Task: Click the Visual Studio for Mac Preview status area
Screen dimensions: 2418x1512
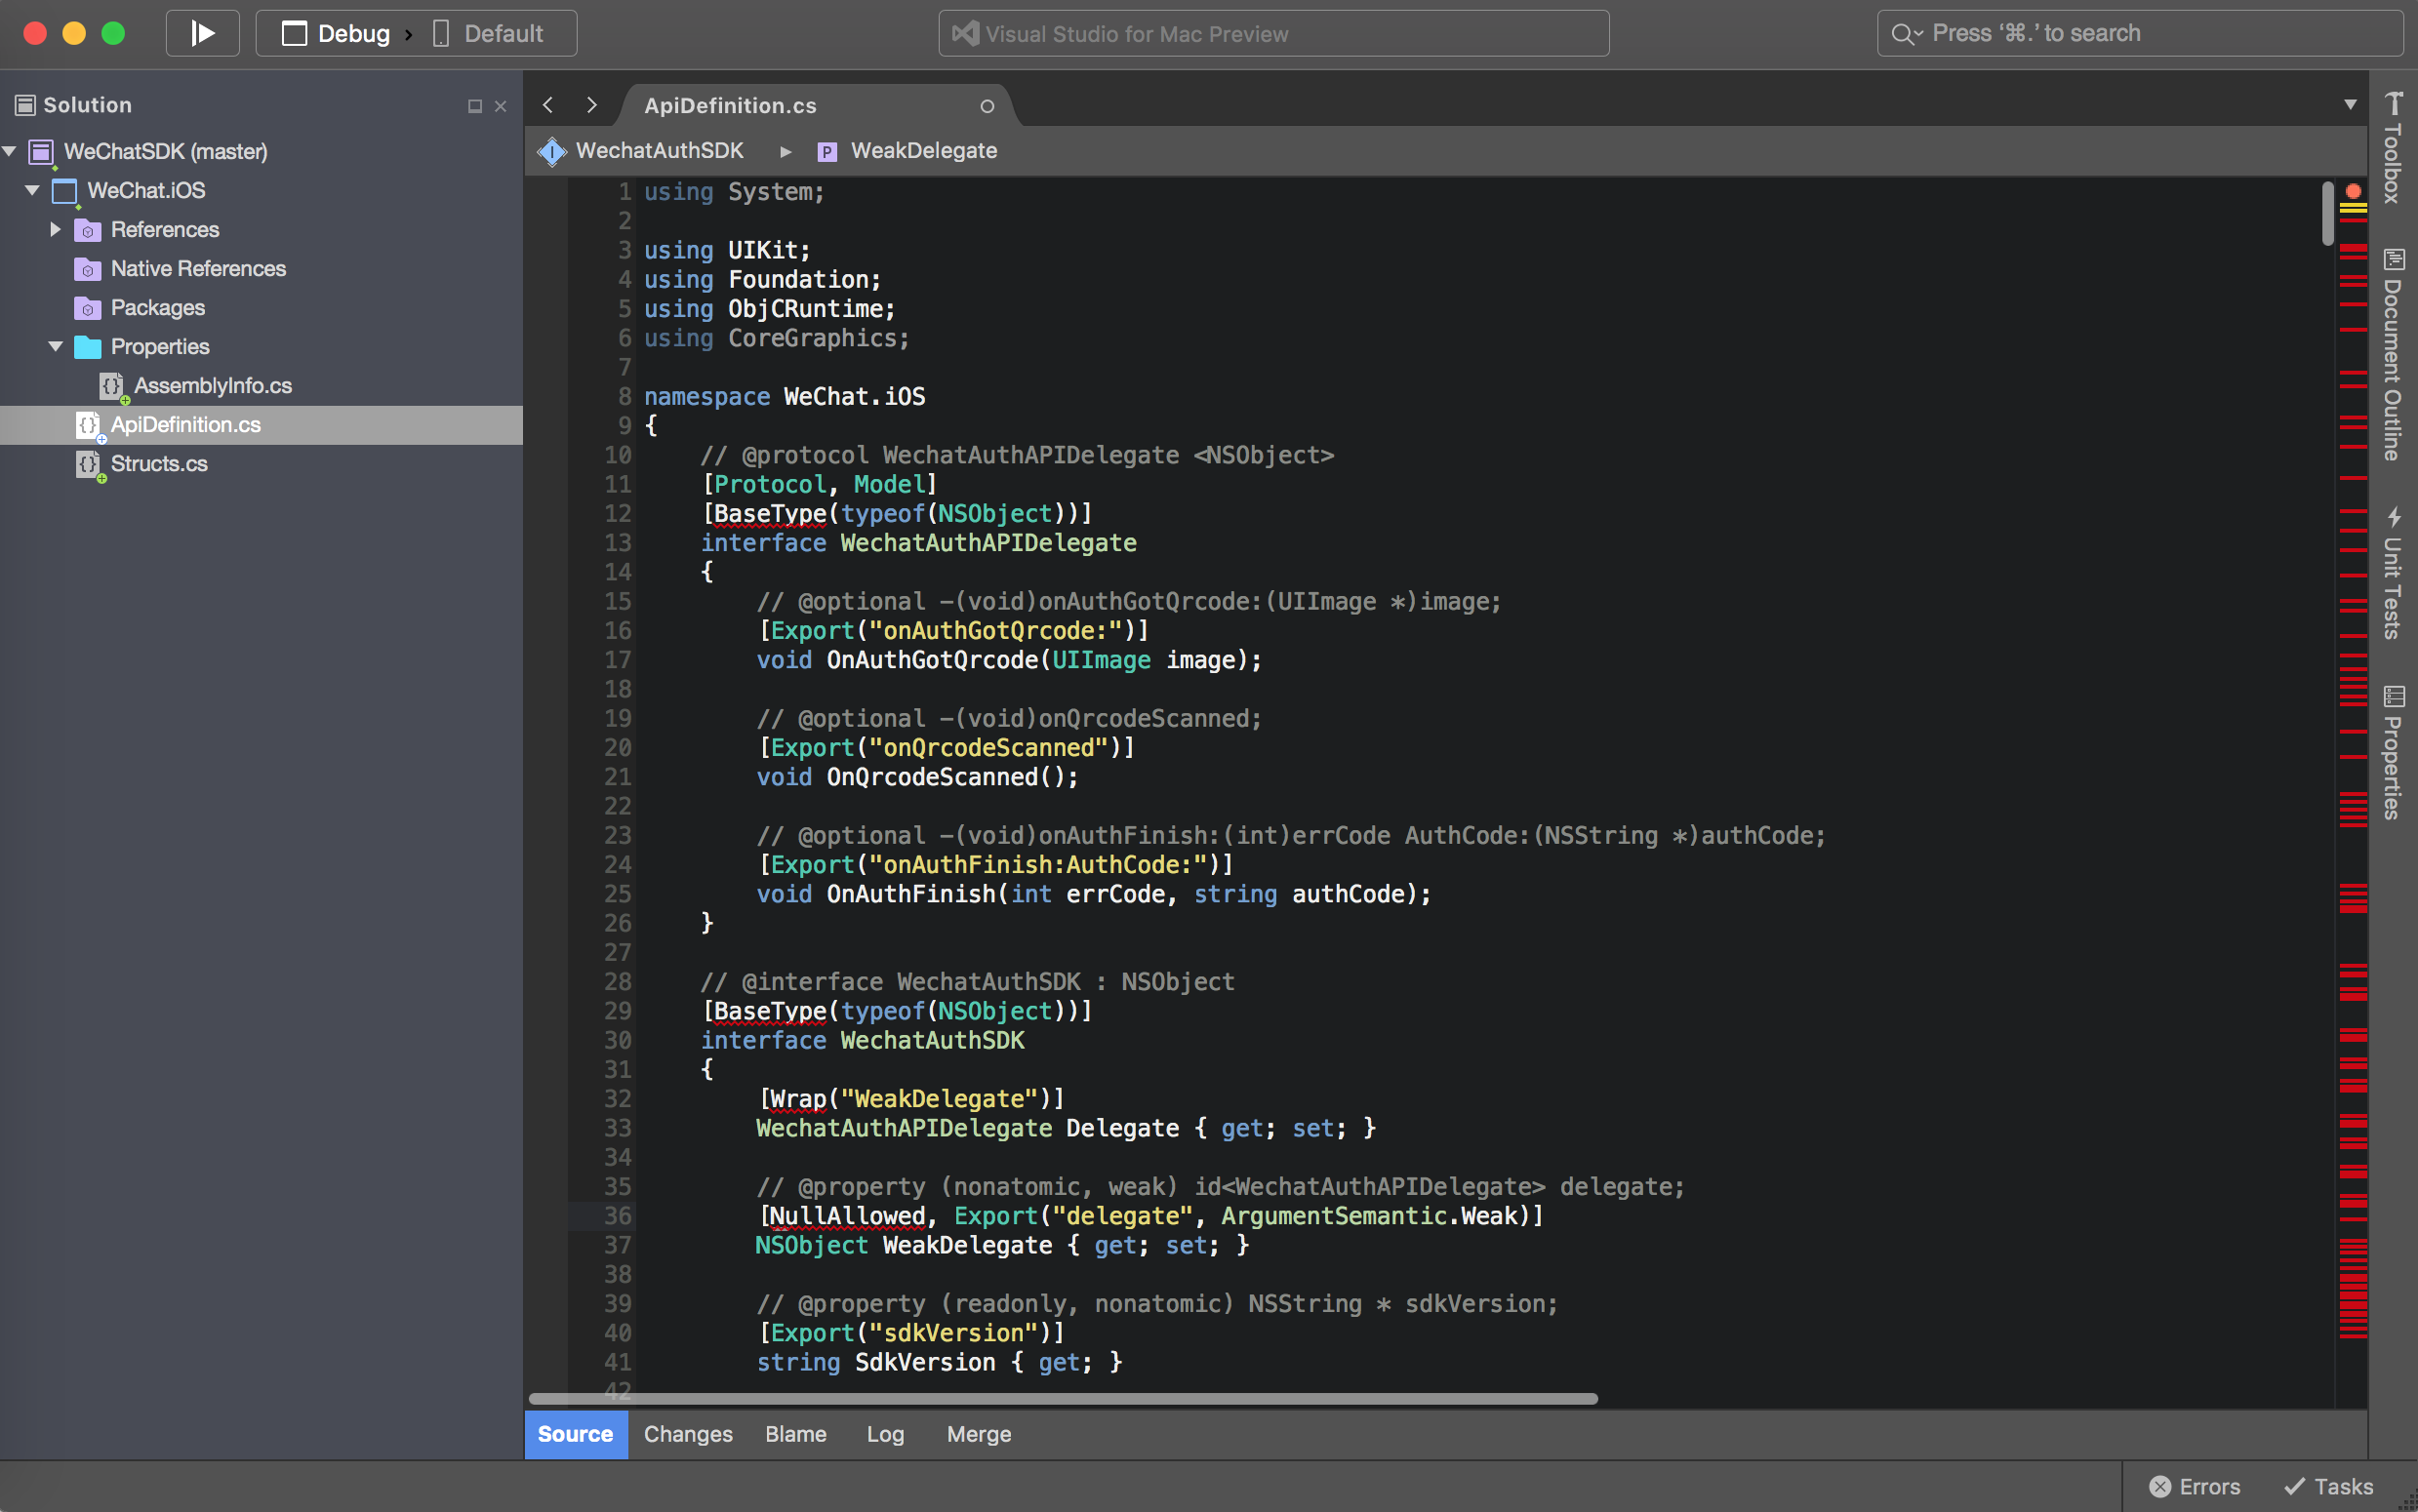Action: [x=1273, y=33]
